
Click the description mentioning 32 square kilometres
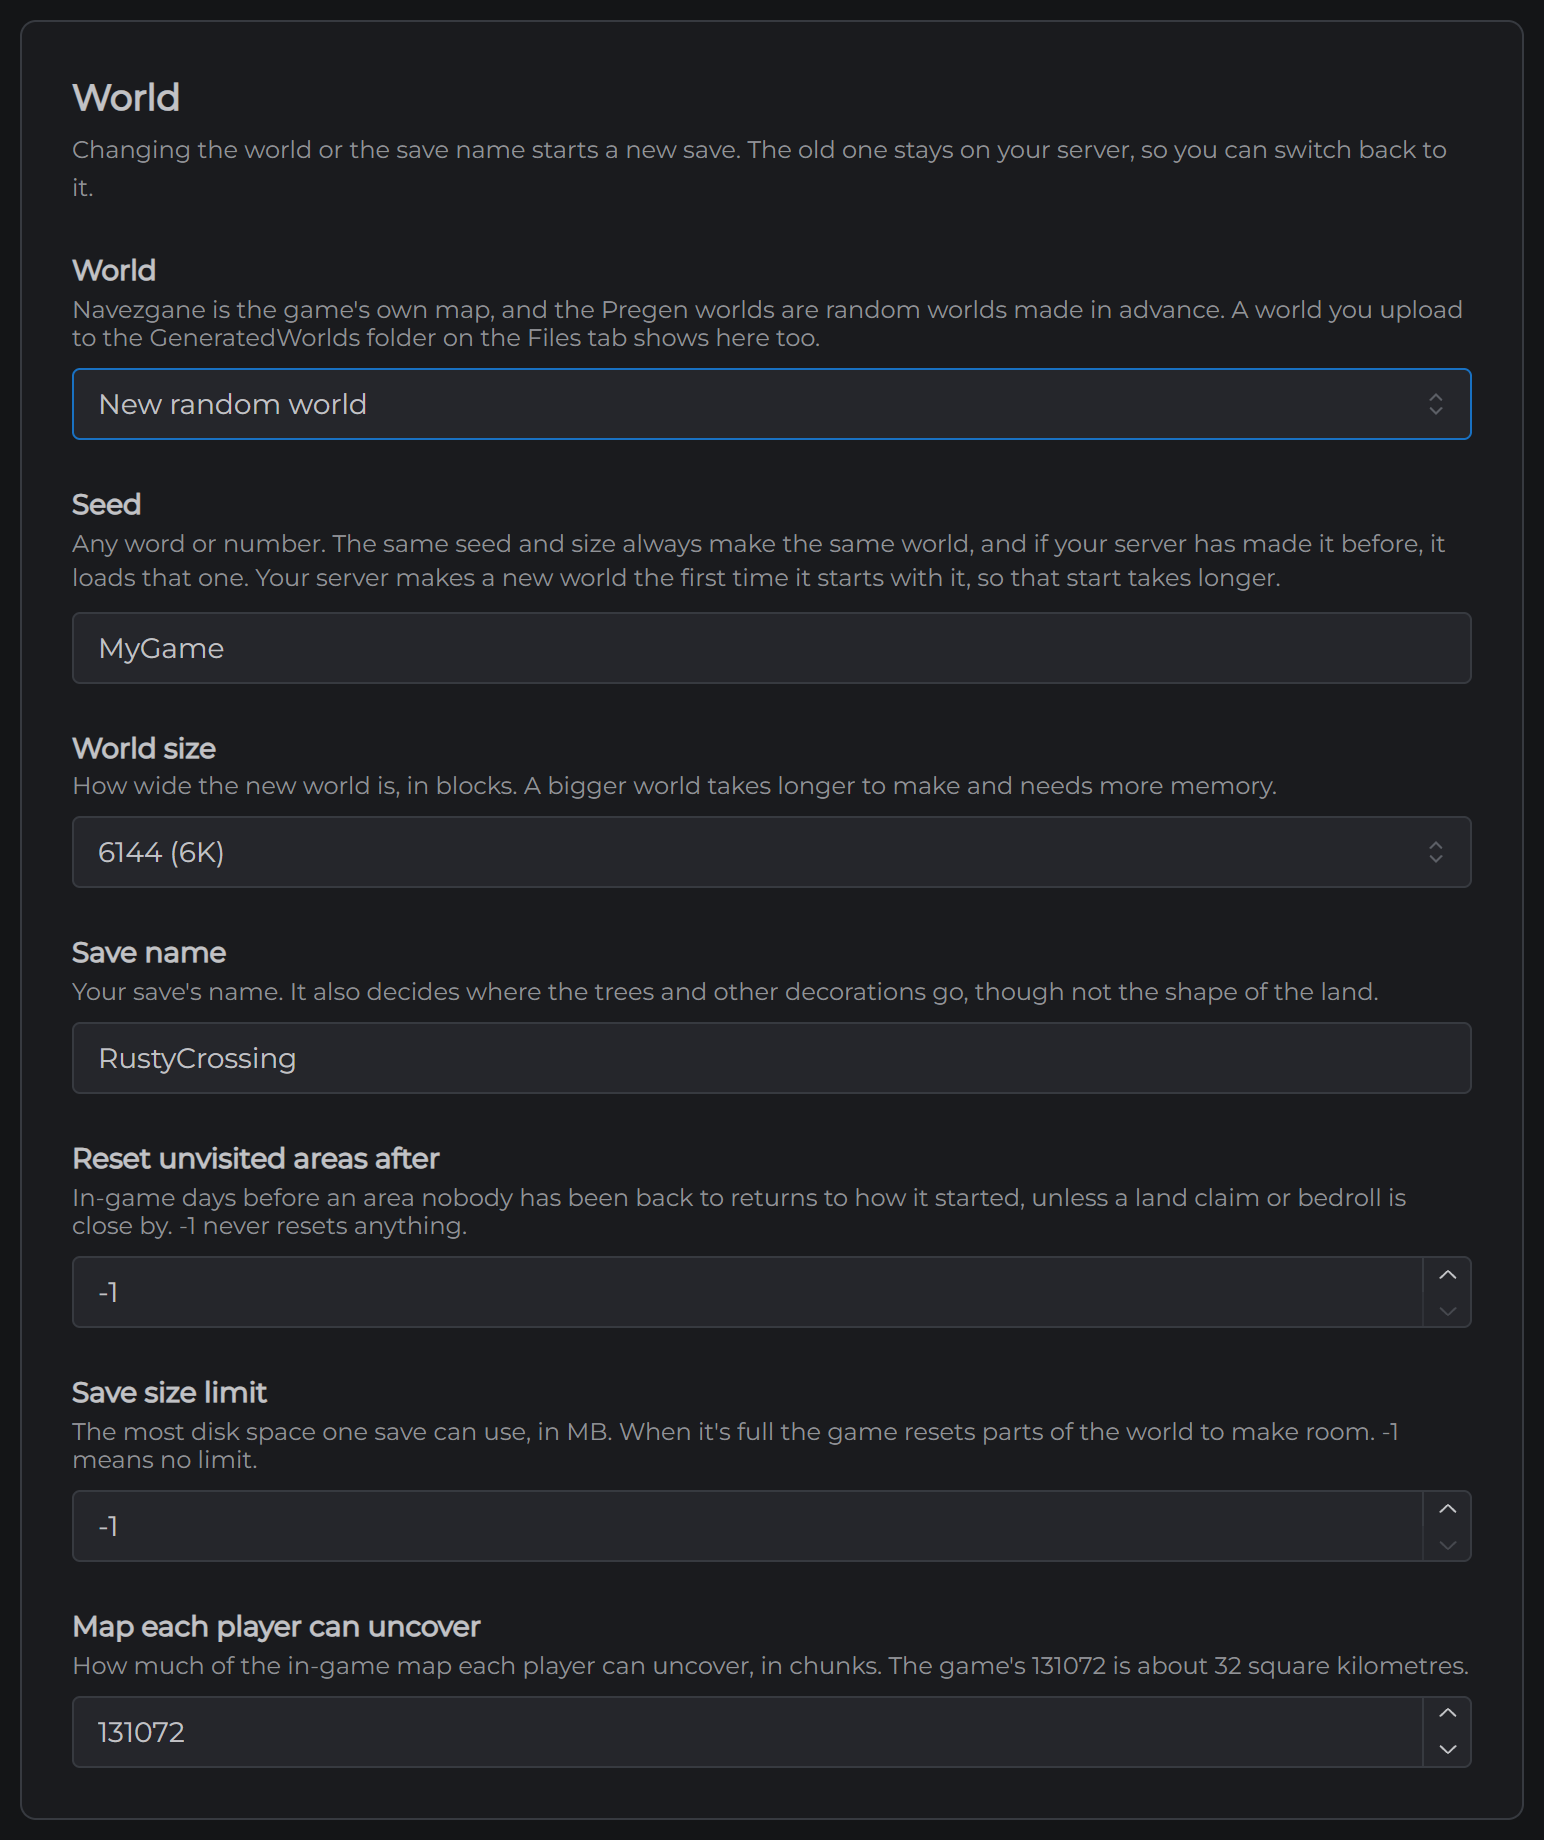point(770,1665)
